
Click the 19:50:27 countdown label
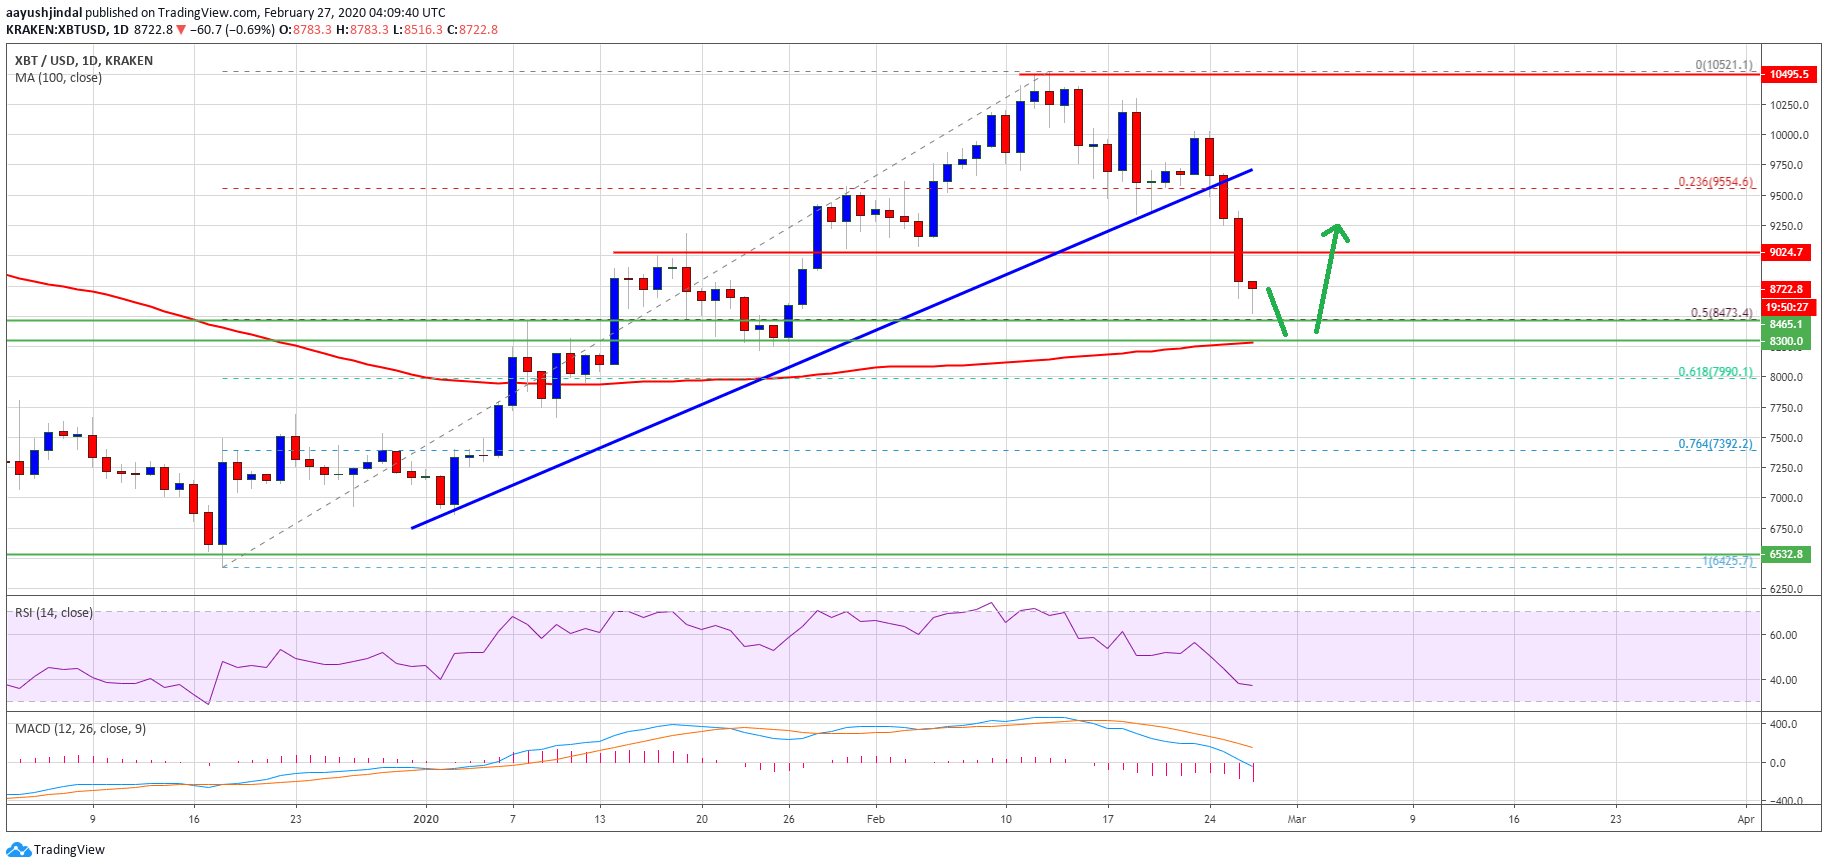[x=1786, y=307]
